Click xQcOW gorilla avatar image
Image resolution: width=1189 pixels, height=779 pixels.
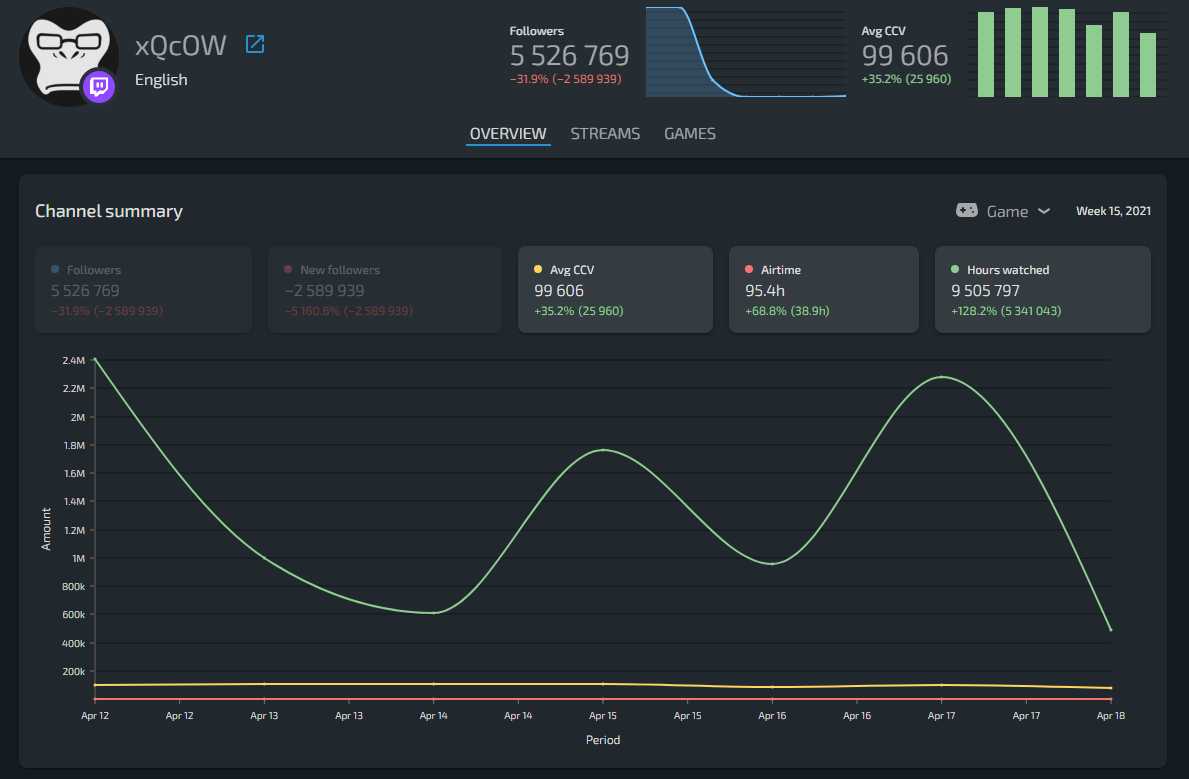69,57
